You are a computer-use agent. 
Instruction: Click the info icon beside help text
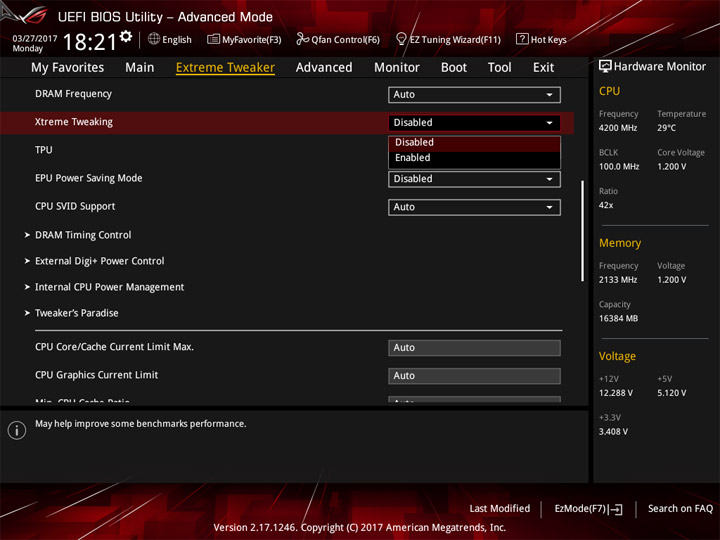[x=17, y=430]
